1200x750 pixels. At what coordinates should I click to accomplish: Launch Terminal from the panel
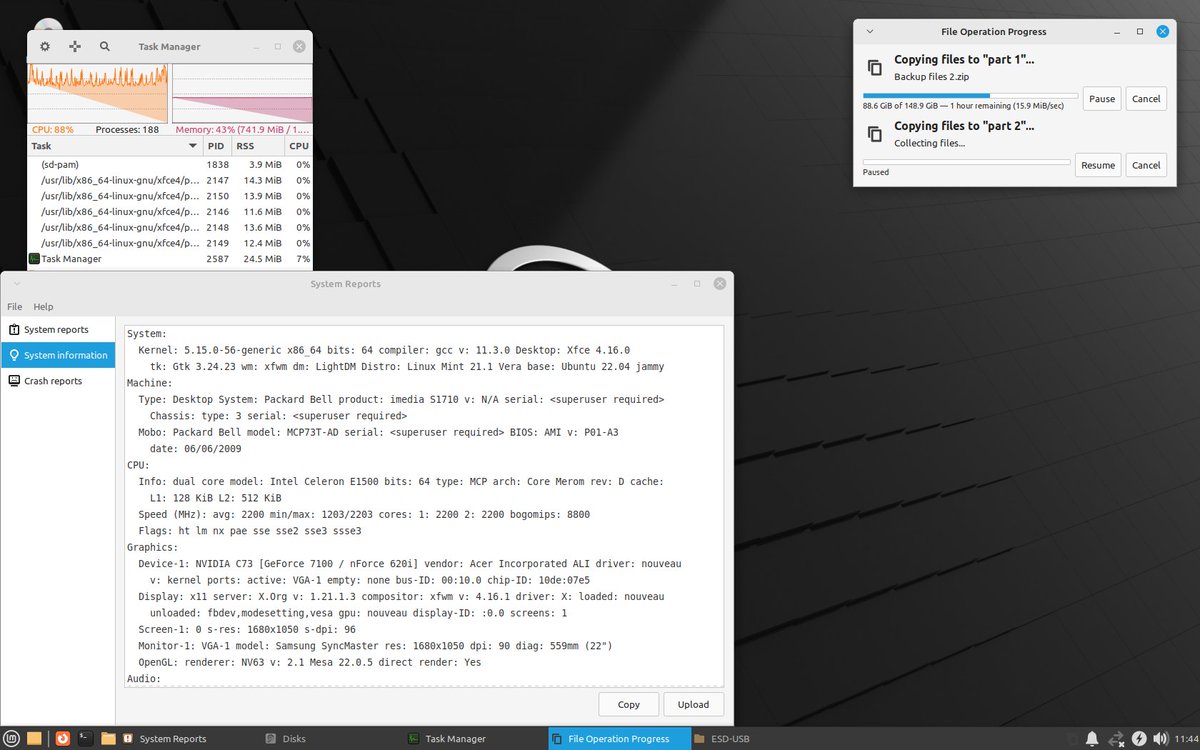pyautogui.click(x=86, y=738)
